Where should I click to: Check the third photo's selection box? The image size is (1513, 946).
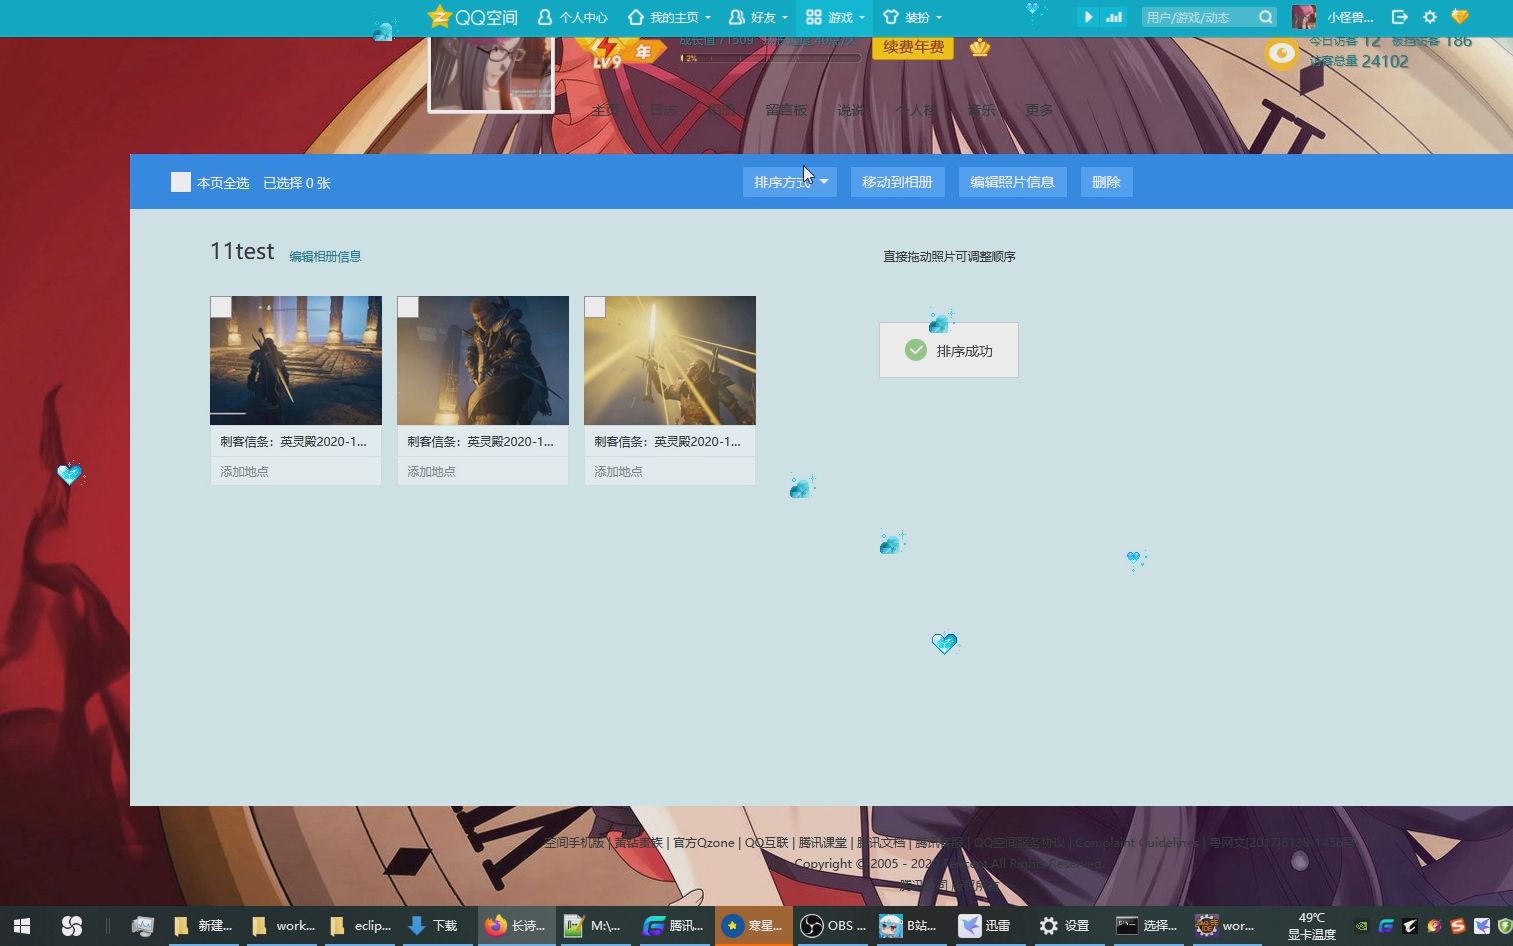click(x=595, y=307)
